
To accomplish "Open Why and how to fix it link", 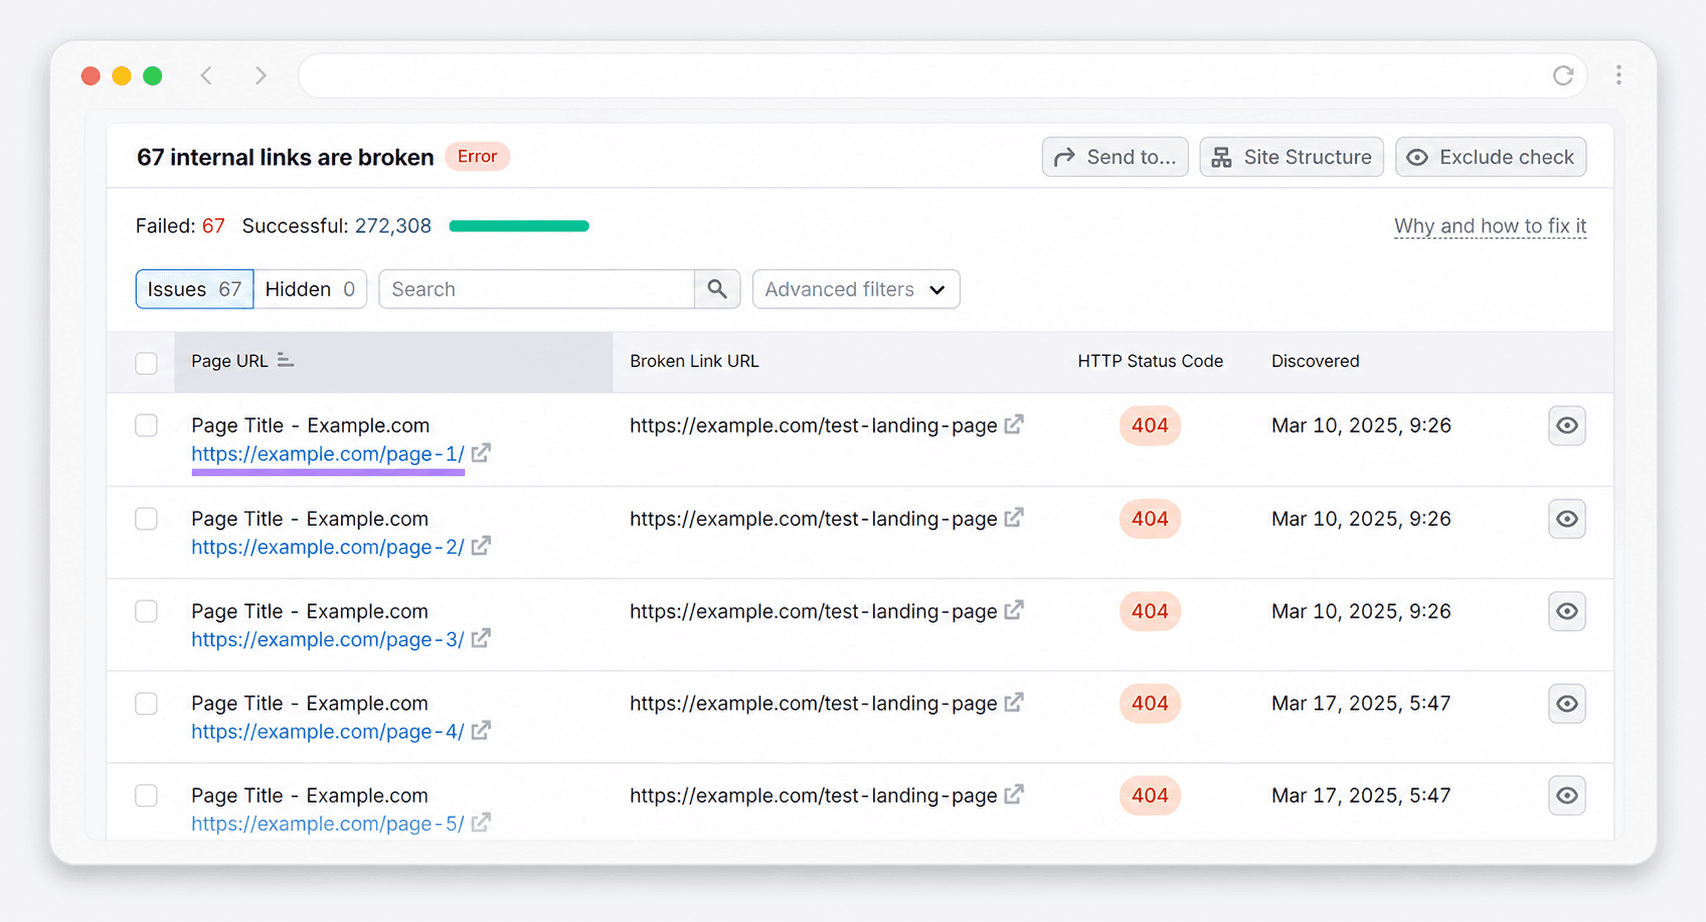I will tap(1490, 226).
